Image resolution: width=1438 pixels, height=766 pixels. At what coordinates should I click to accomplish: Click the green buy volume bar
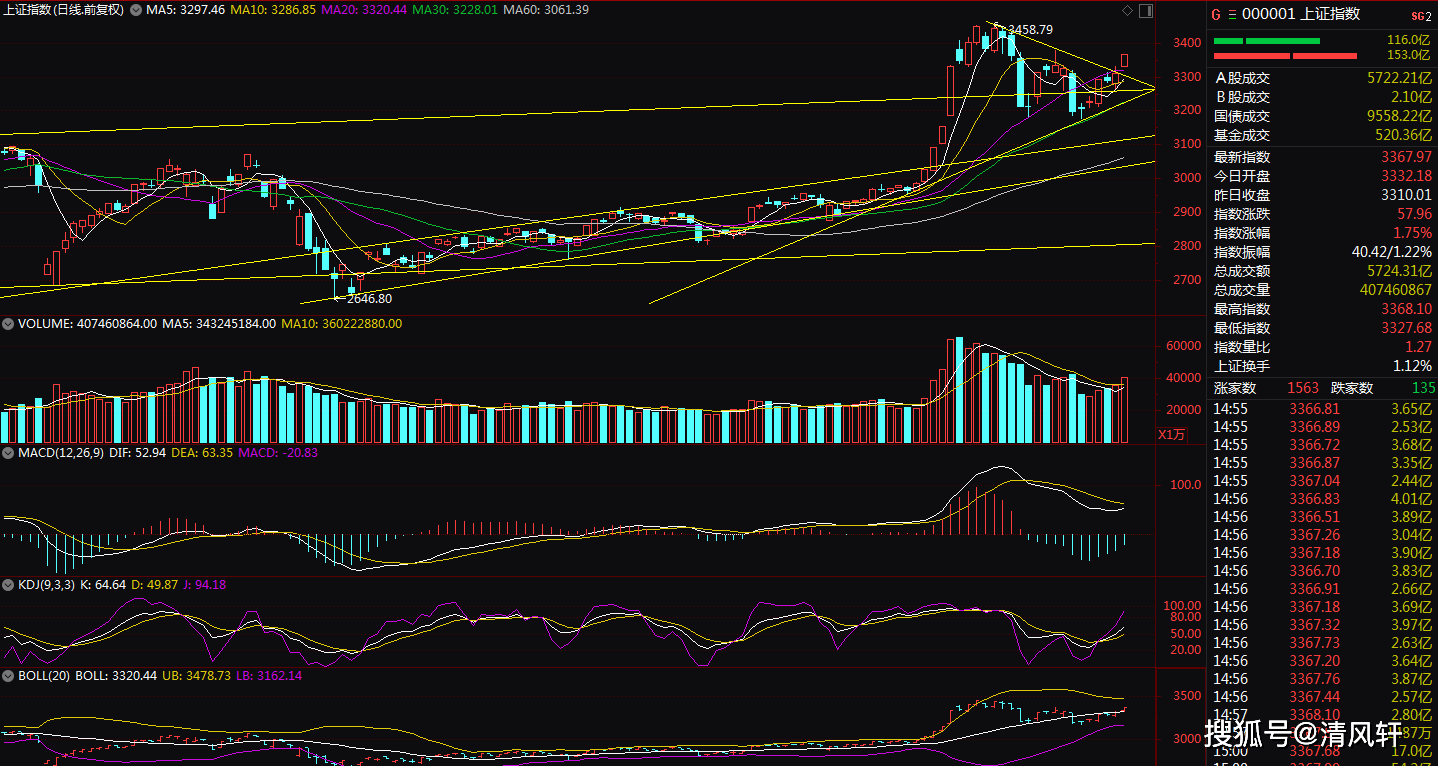[x=1266, y=41]
